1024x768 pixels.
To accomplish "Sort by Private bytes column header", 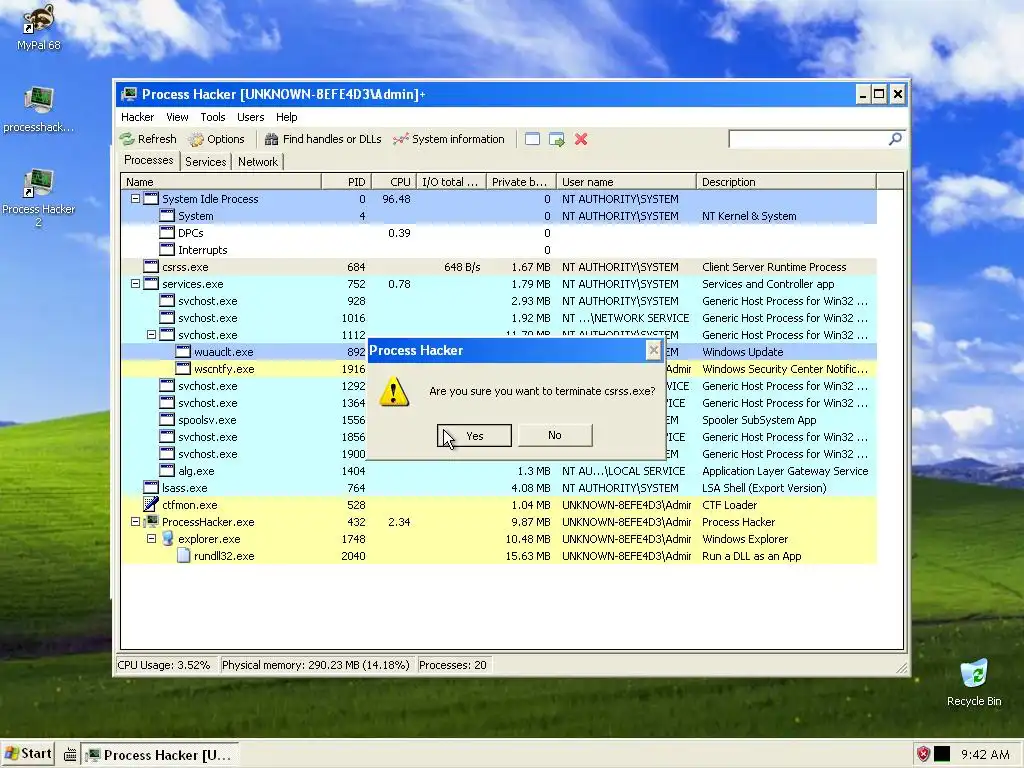I will (x=521, y=182).
